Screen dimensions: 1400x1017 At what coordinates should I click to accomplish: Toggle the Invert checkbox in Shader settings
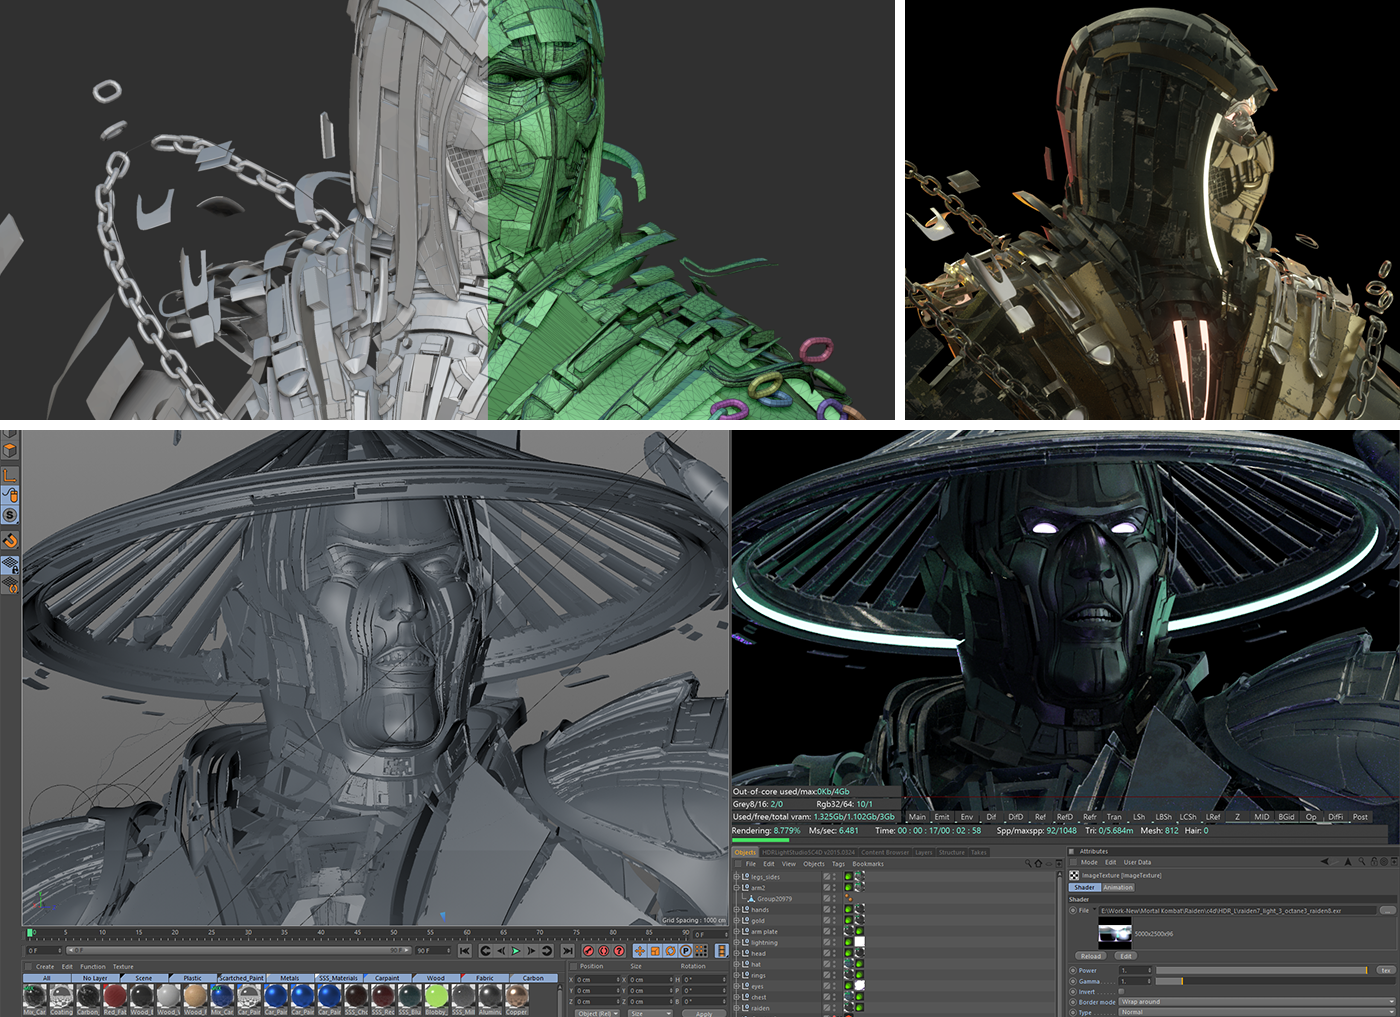tap(1123, 992)
